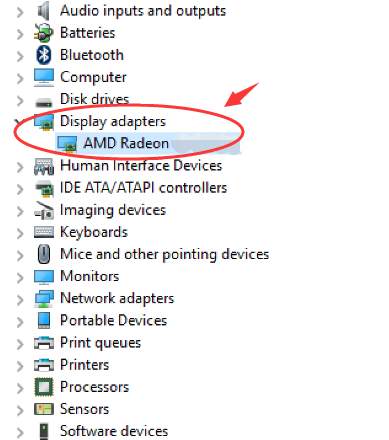Viewport: 389px width, 440px height.
Task: Expand the Disk drives node
Action: click(20, 101)
